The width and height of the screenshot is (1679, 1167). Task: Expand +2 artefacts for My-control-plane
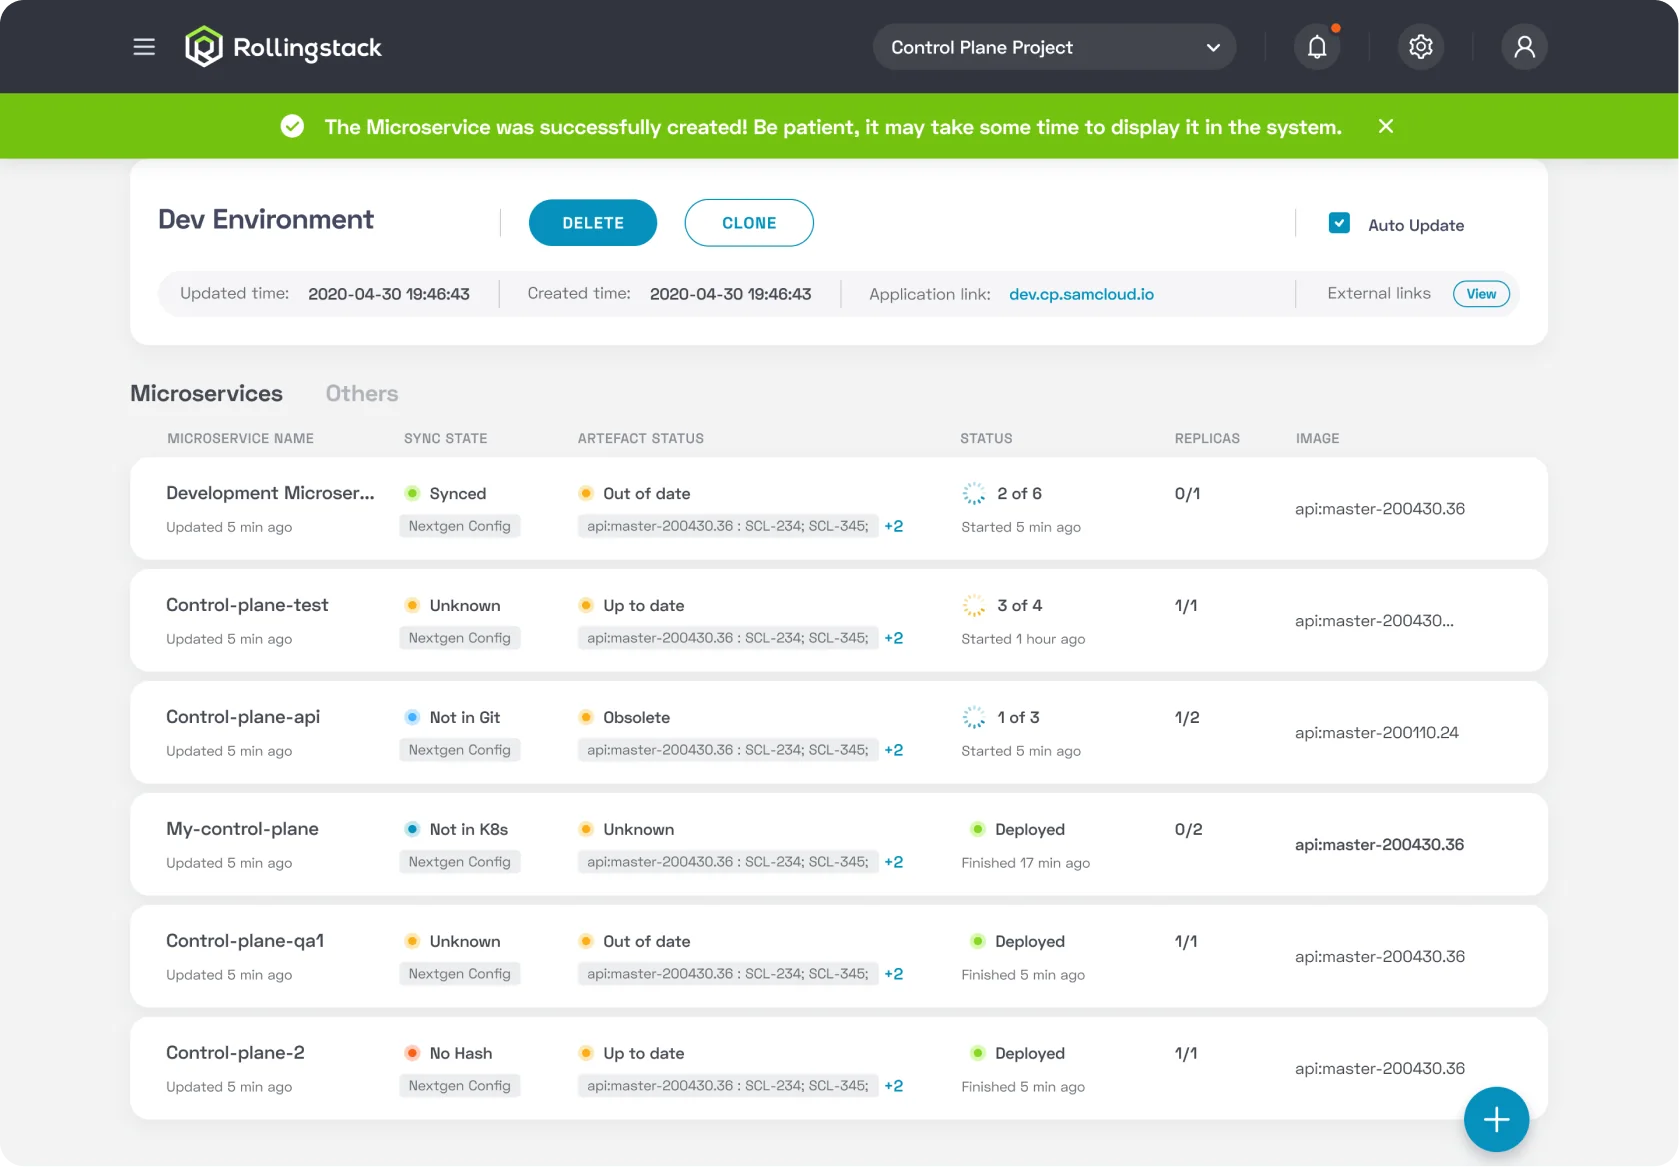click(x=893, y=862)
